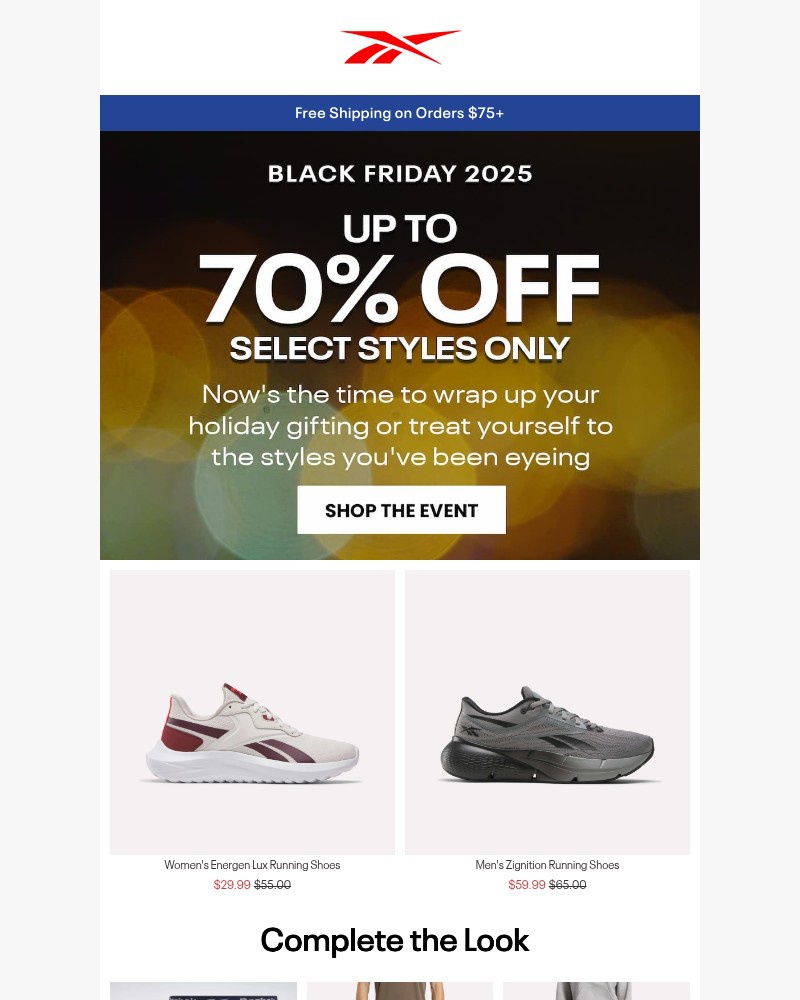Image resolution: width=800 pixels, height=1000 pixels.
Task: Click the crossed-out $55.00 original price
Action: tap(272, 884)
